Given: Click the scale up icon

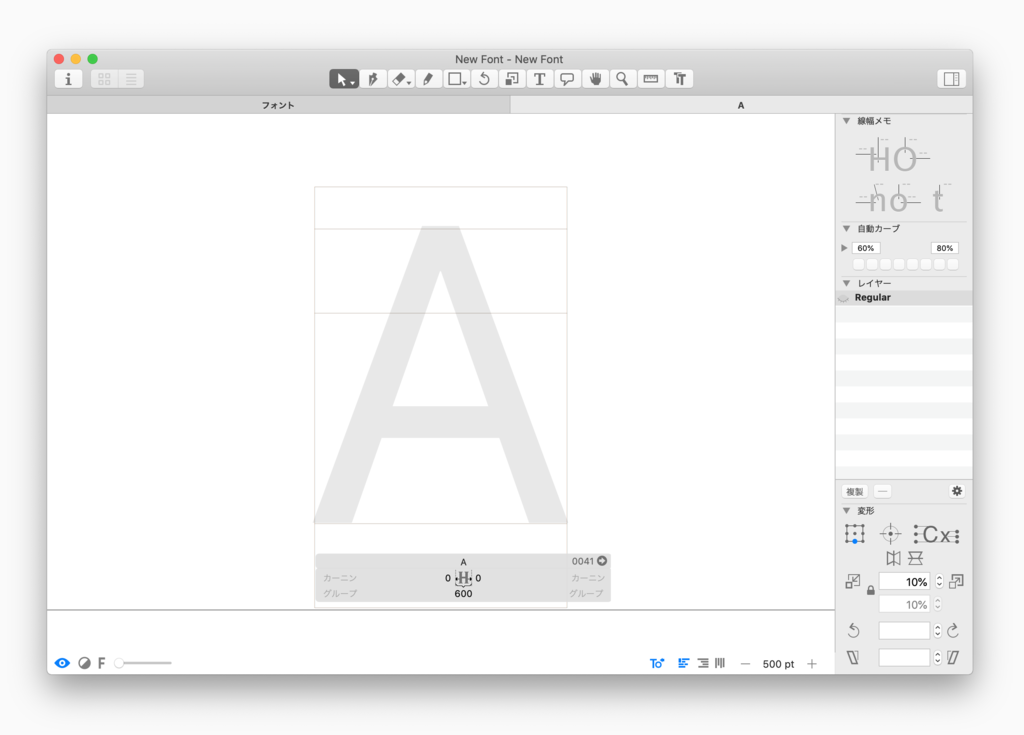Looking at the screenshot, I should tap(956, 581).
